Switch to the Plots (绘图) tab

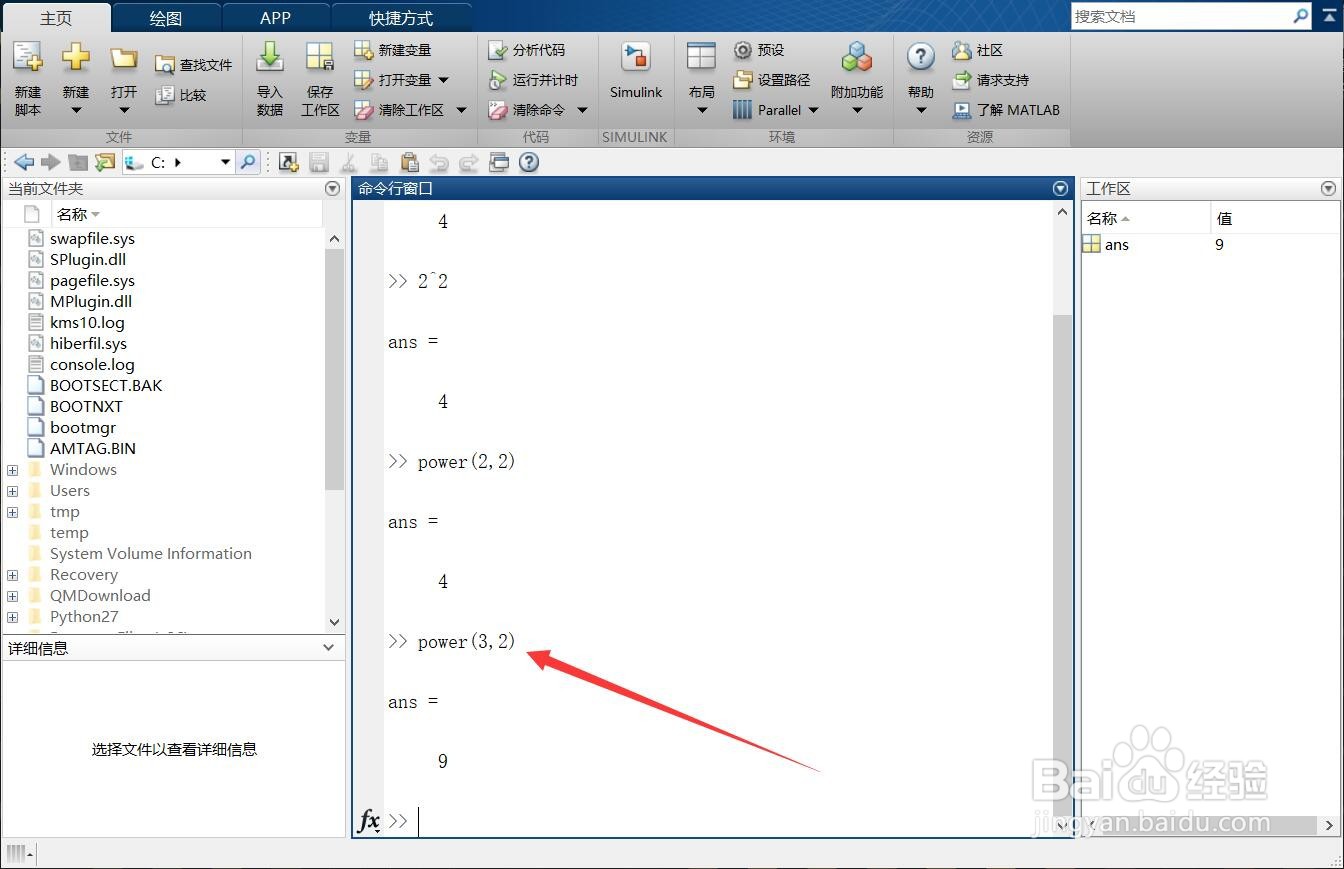coord(166,18)
